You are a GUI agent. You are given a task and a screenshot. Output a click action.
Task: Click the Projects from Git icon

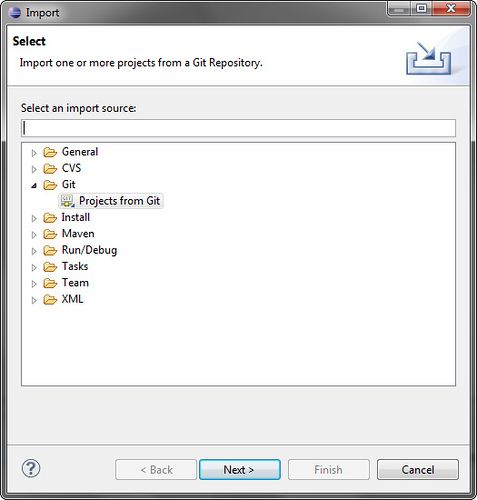(67, 201)
